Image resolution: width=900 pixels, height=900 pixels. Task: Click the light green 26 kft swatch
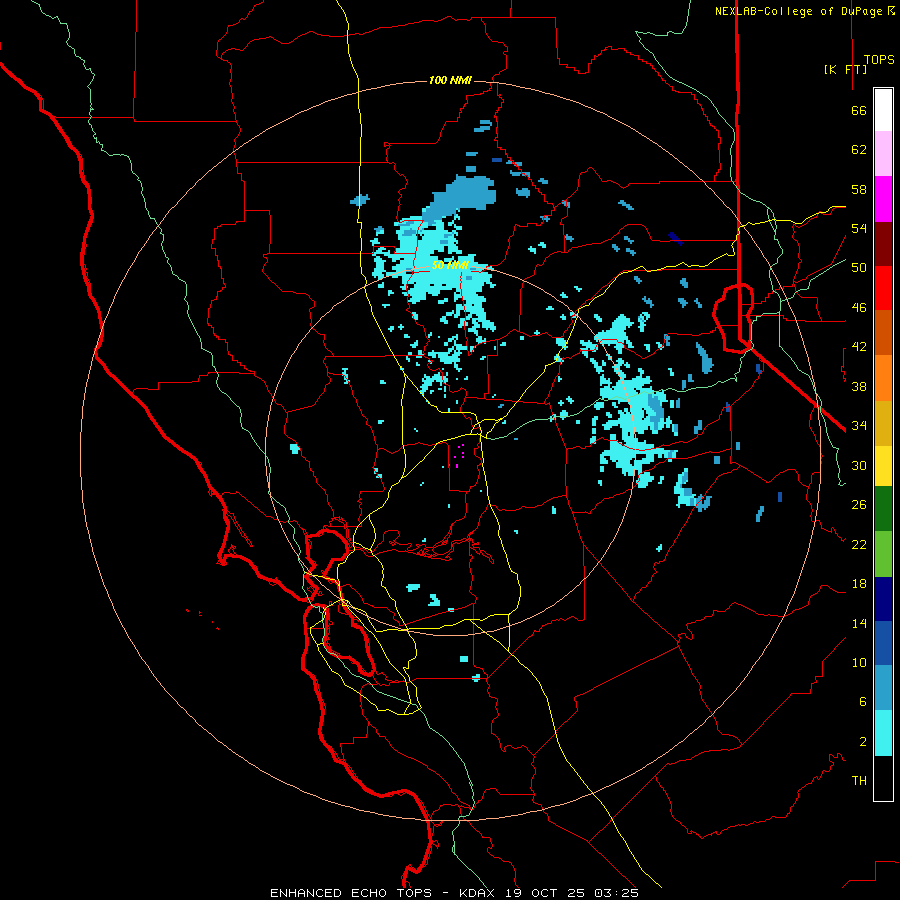click(883, 554)
